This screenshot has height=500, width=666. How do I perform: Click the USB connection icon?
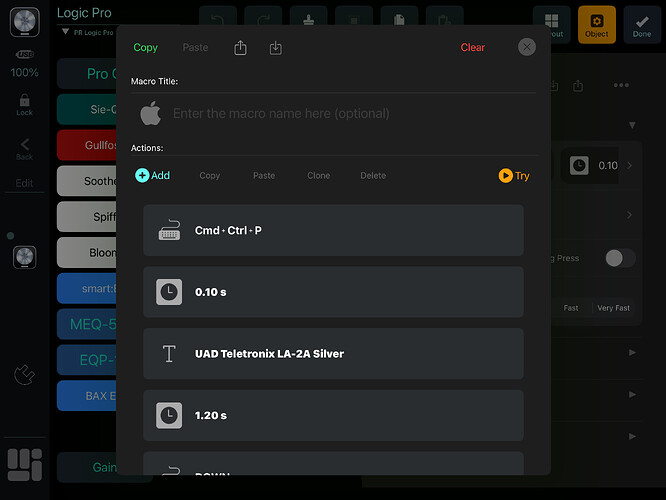tap(25, 54)
